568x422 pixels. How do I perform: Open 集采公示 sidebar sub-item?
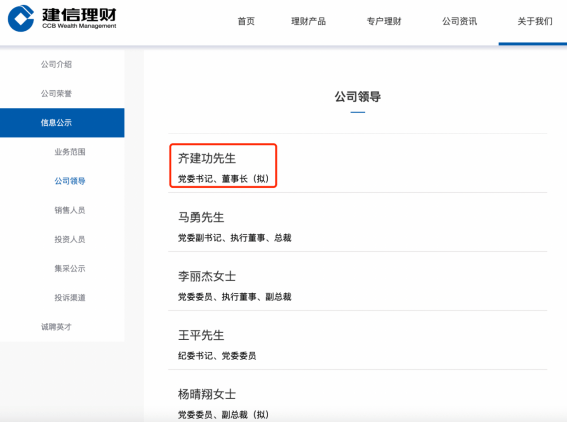(x=70, y=268)
